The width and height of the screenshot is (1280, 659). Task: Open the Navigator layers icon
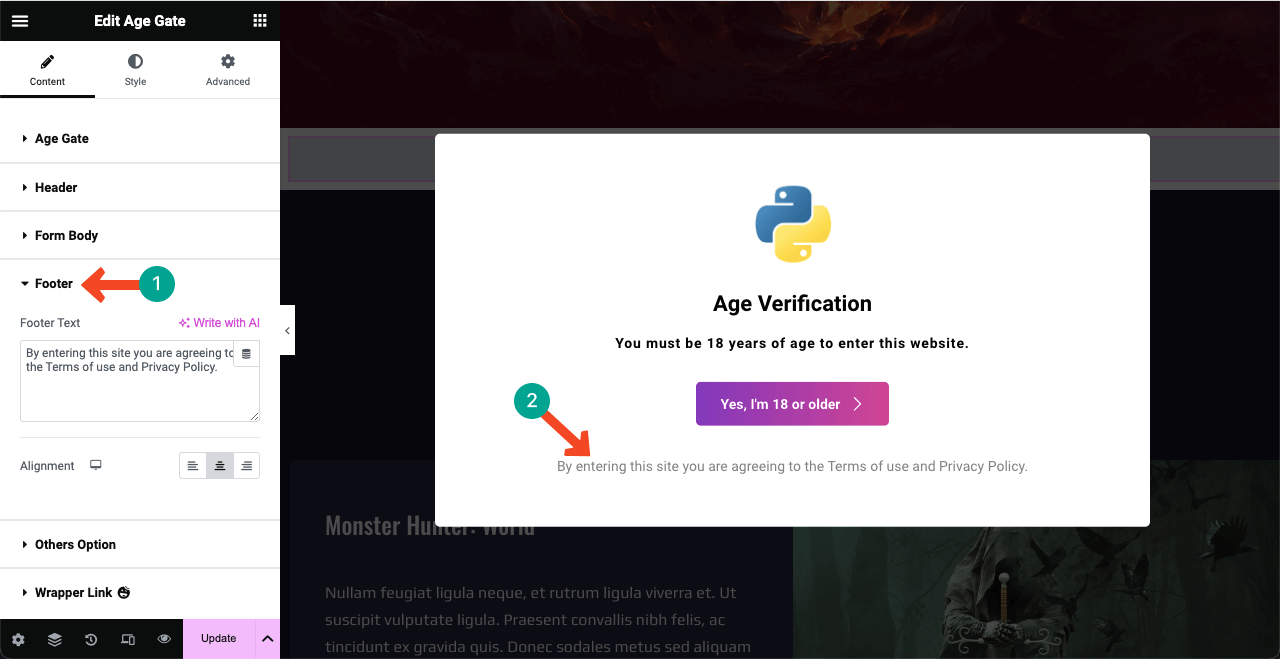tap(54, 638)
